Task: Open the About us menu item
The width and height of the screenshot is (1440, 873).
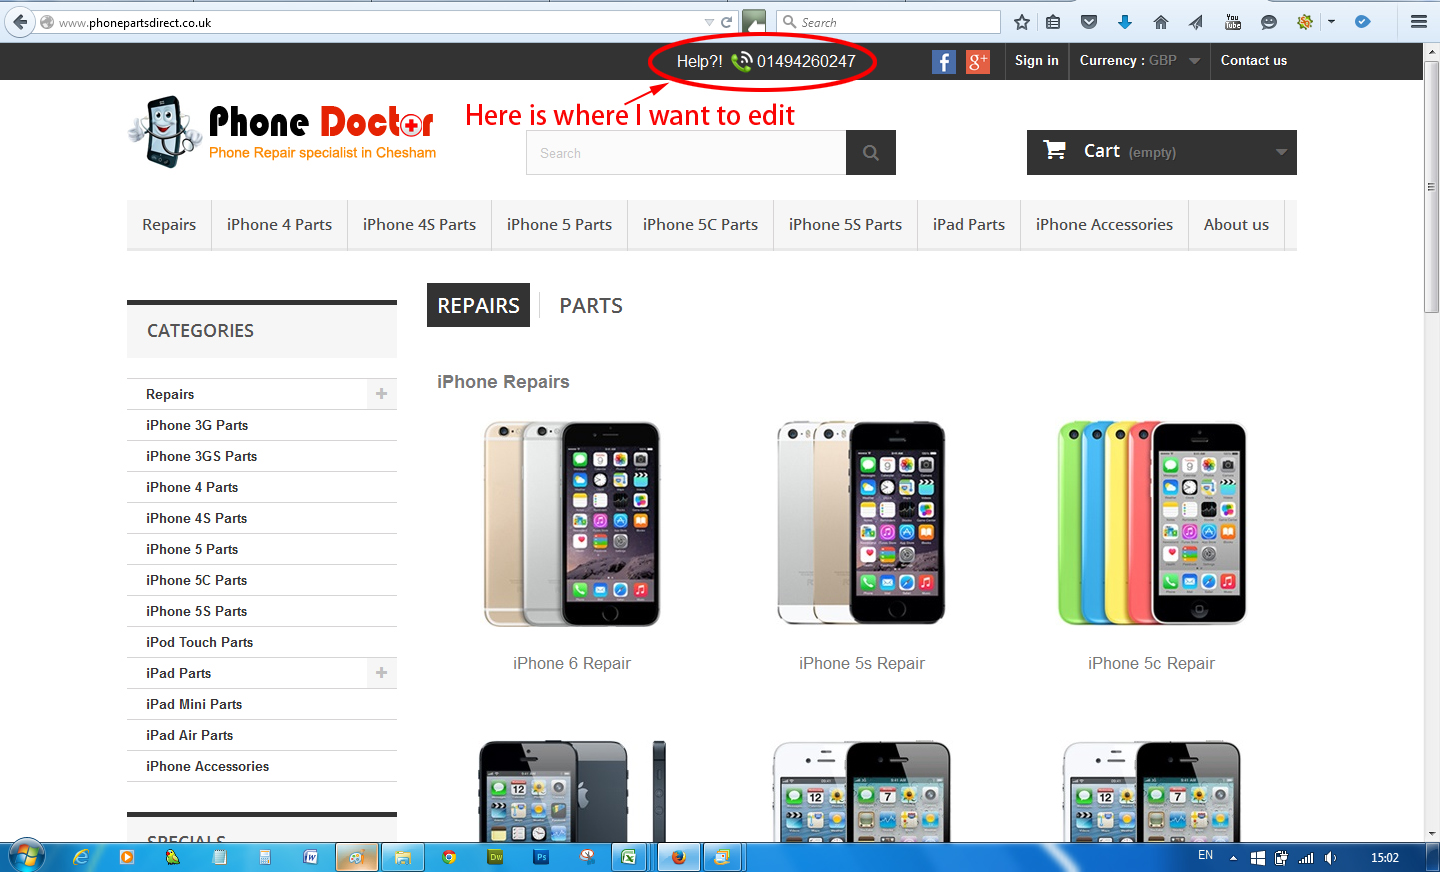Action: click(1236, 225)
